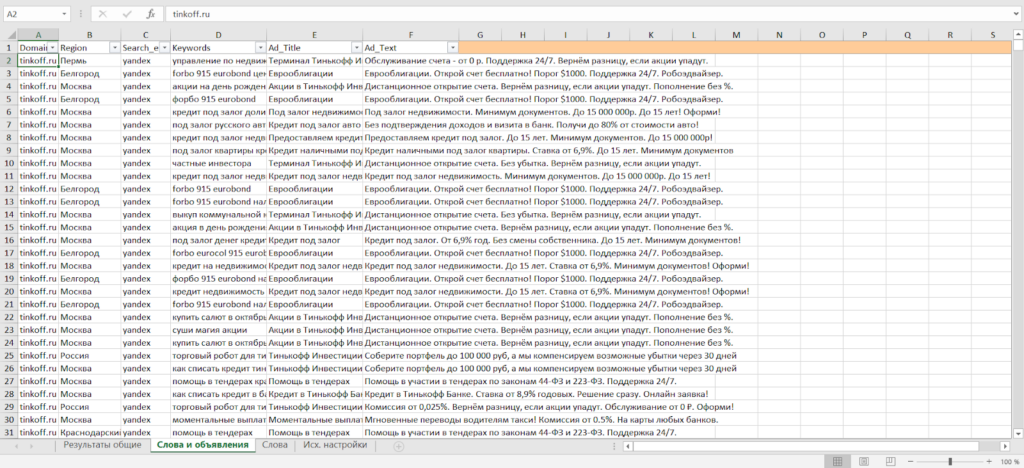
Task: Click row 16 Ad_Title cell Кредит под залог
Action: pyautogui.click(x=315, y=240)
